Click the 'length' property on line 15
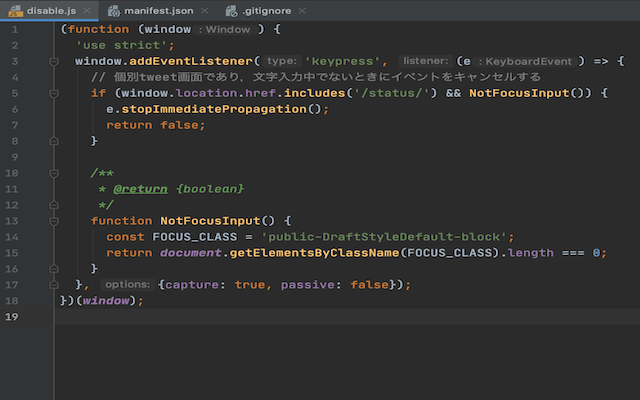The height and width of the screenshot is (400, 640). click(531, 253)
